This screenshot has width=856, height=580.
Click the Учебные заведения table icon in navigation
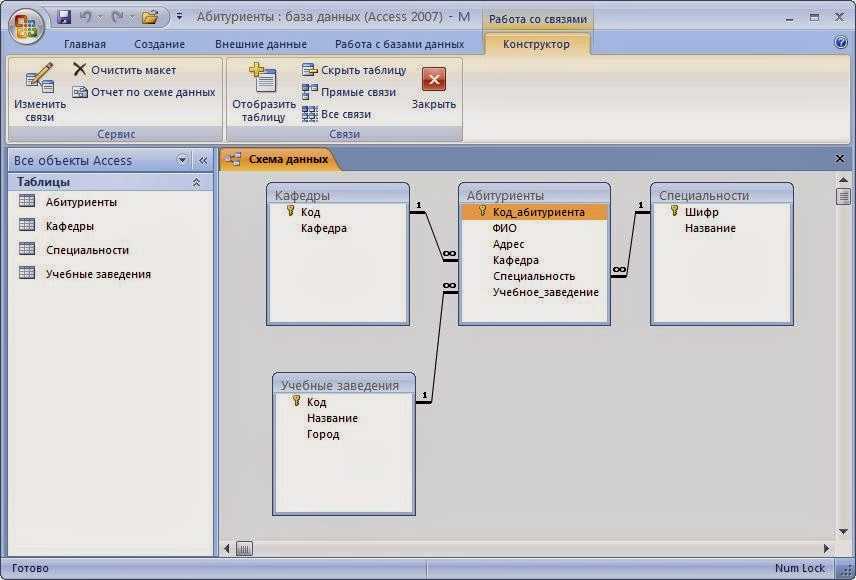[x=27, y=273]
